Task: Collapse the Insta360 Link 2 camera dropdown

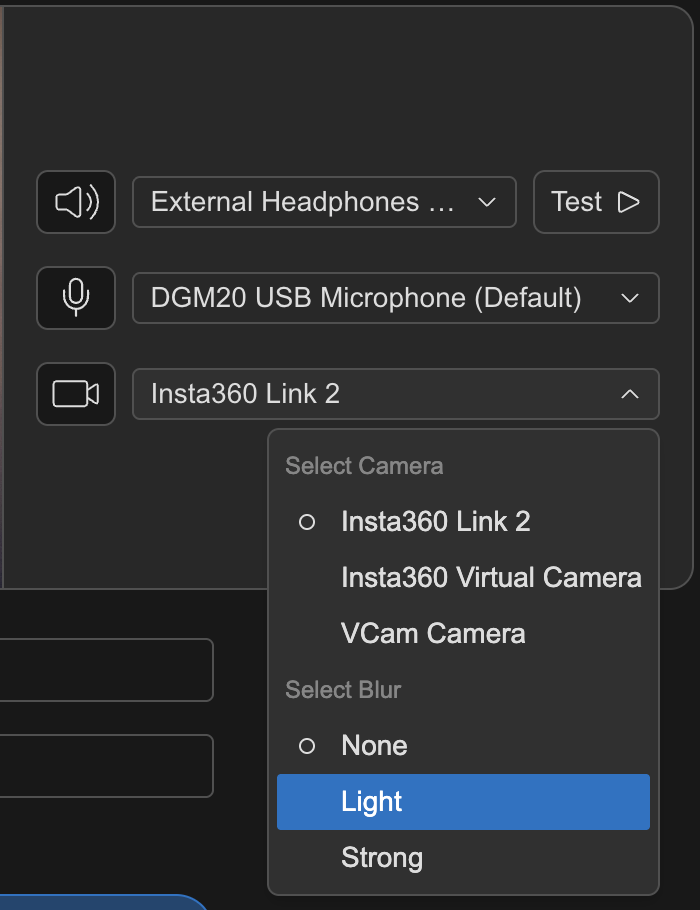Action: tap(396, 394)
